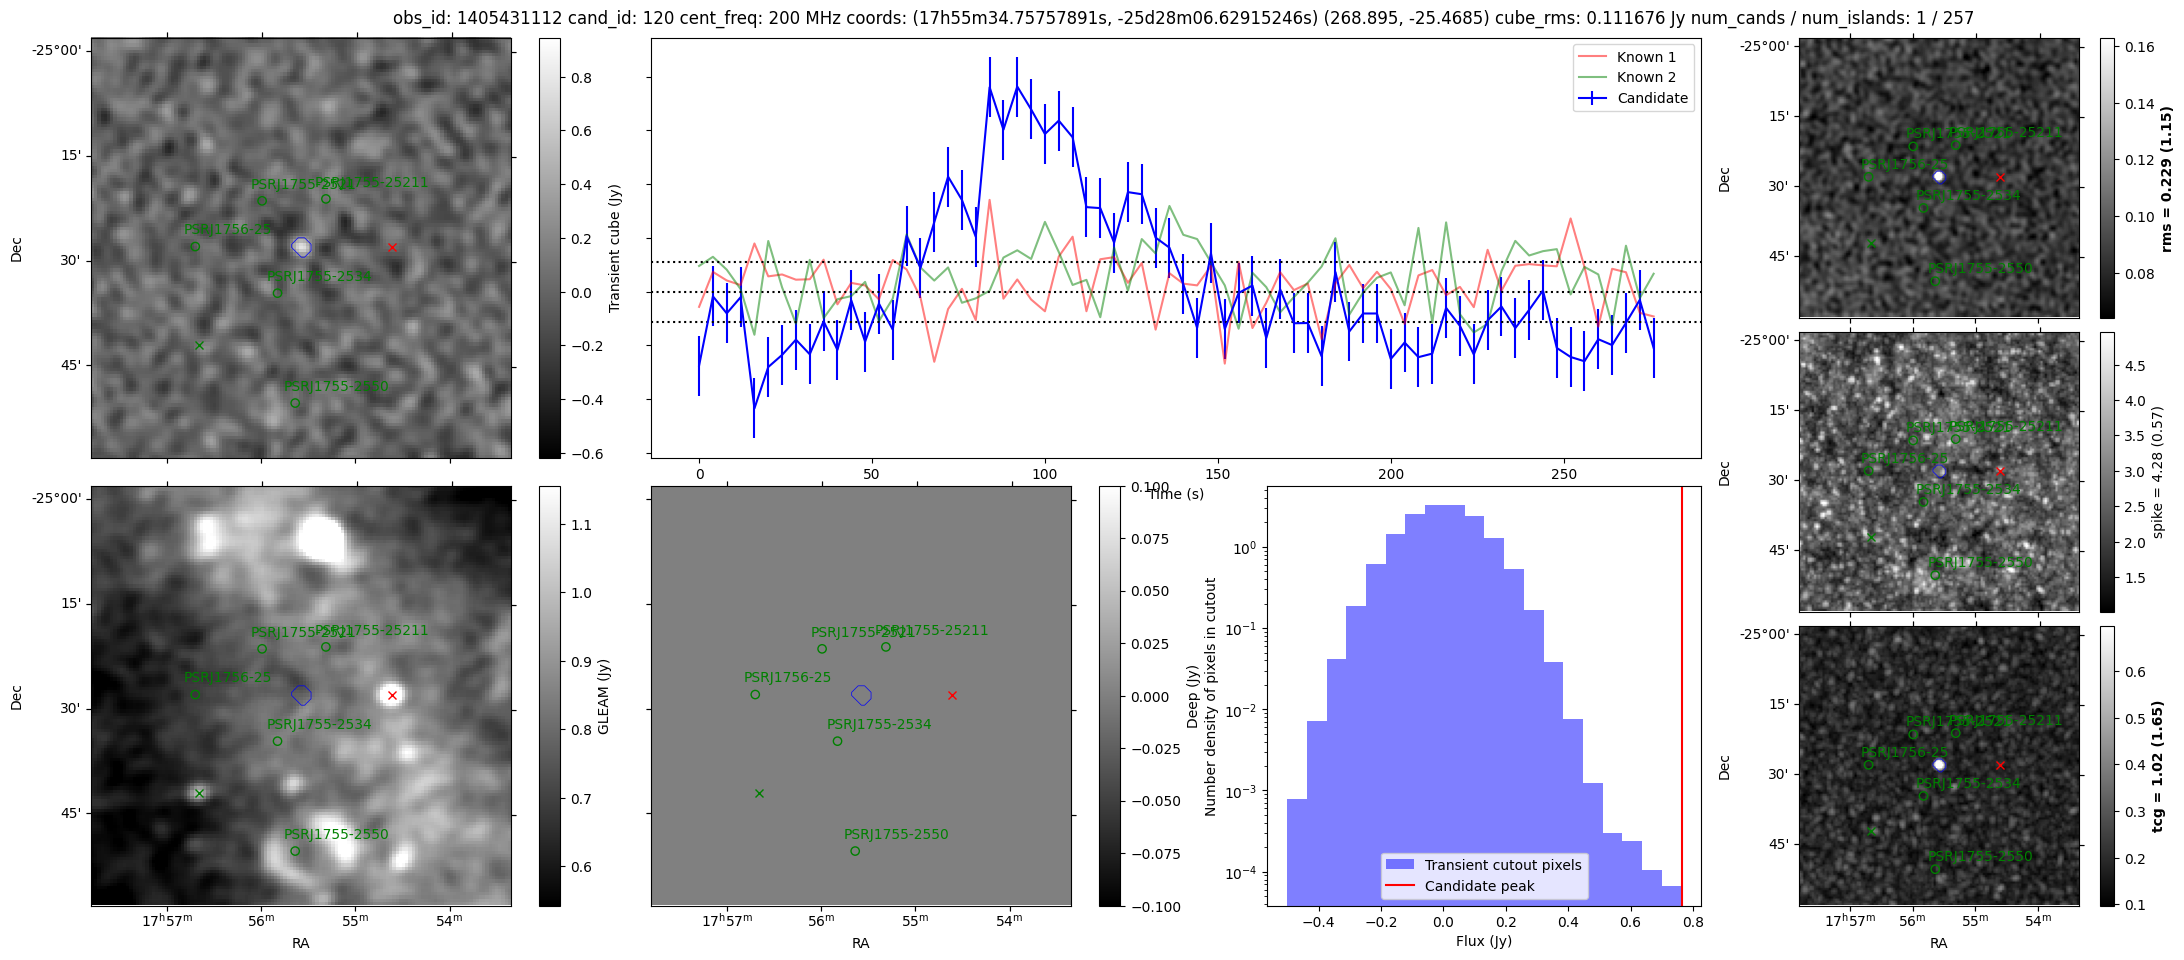Viewport: 2184px width, 960px height.
Task: Click the Candidate peak legend entry in histogram
Action: click(x=1464, y=886)
